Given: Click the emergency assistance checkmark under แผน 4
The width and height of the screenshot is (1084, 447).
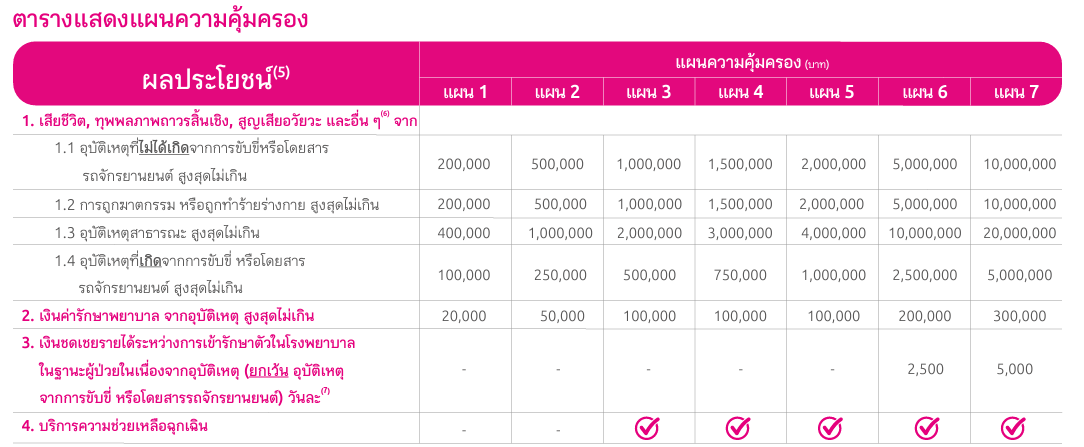Looking at the screenshot, I should [x=738, y=428].
